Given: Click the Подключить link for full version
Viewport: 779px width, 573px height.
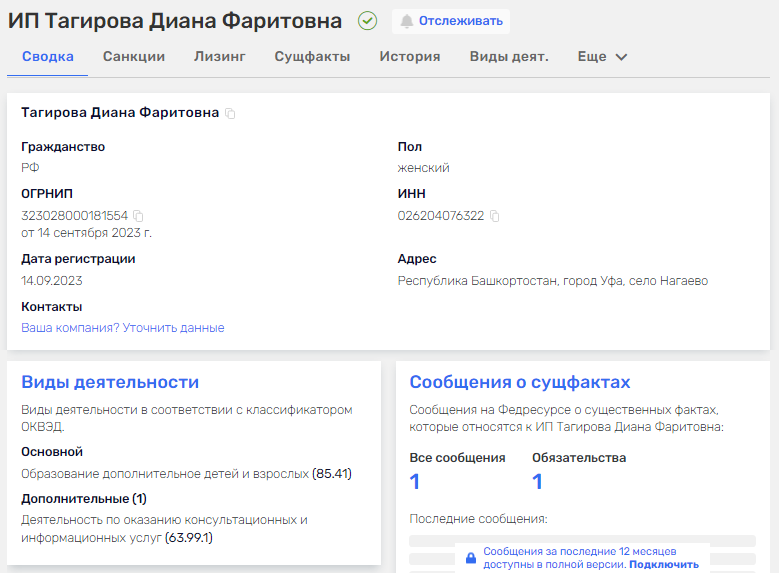Looking at the screenshot, I should click(664, 565).
